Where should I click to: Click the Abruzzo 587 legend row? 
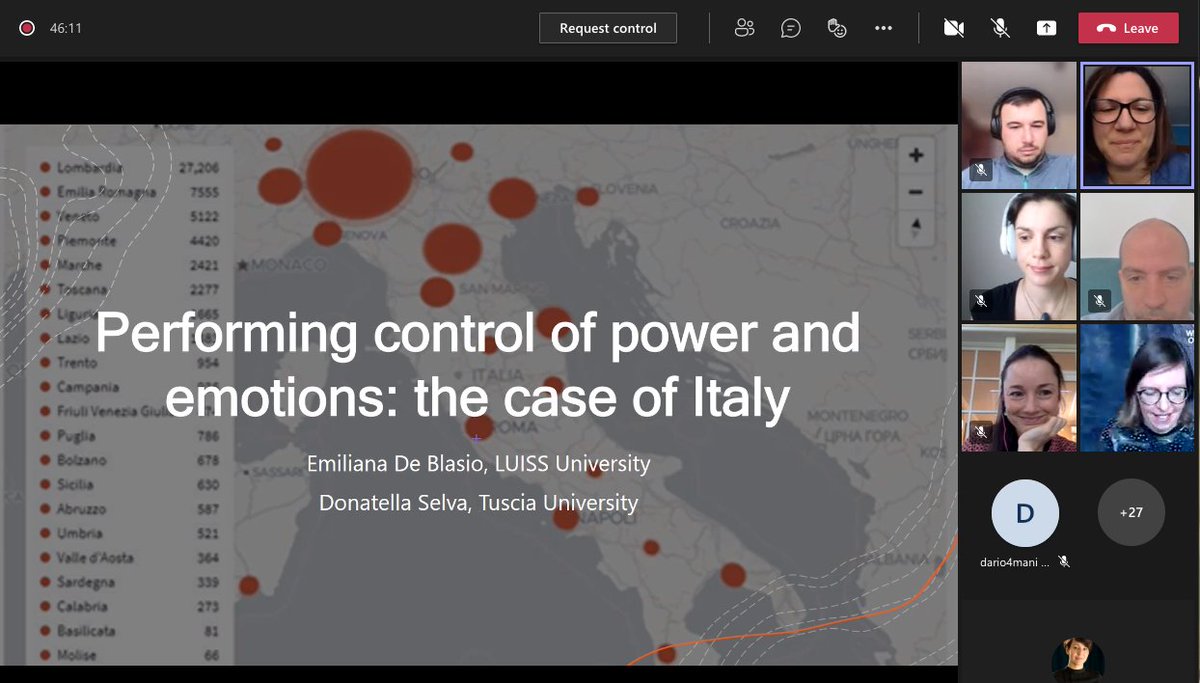click(129, 509)
